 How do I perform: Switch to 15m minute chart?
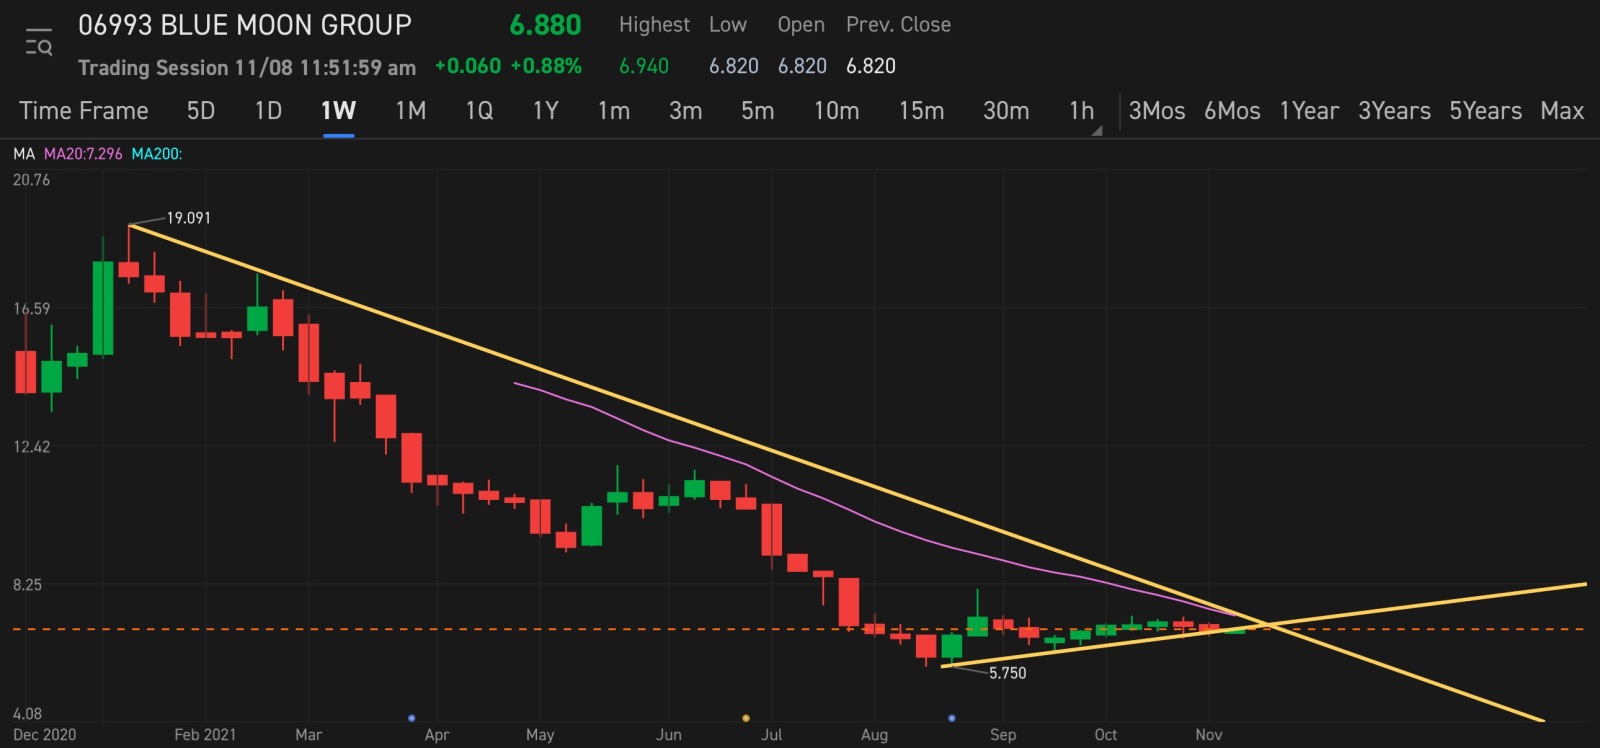(921, 111)
